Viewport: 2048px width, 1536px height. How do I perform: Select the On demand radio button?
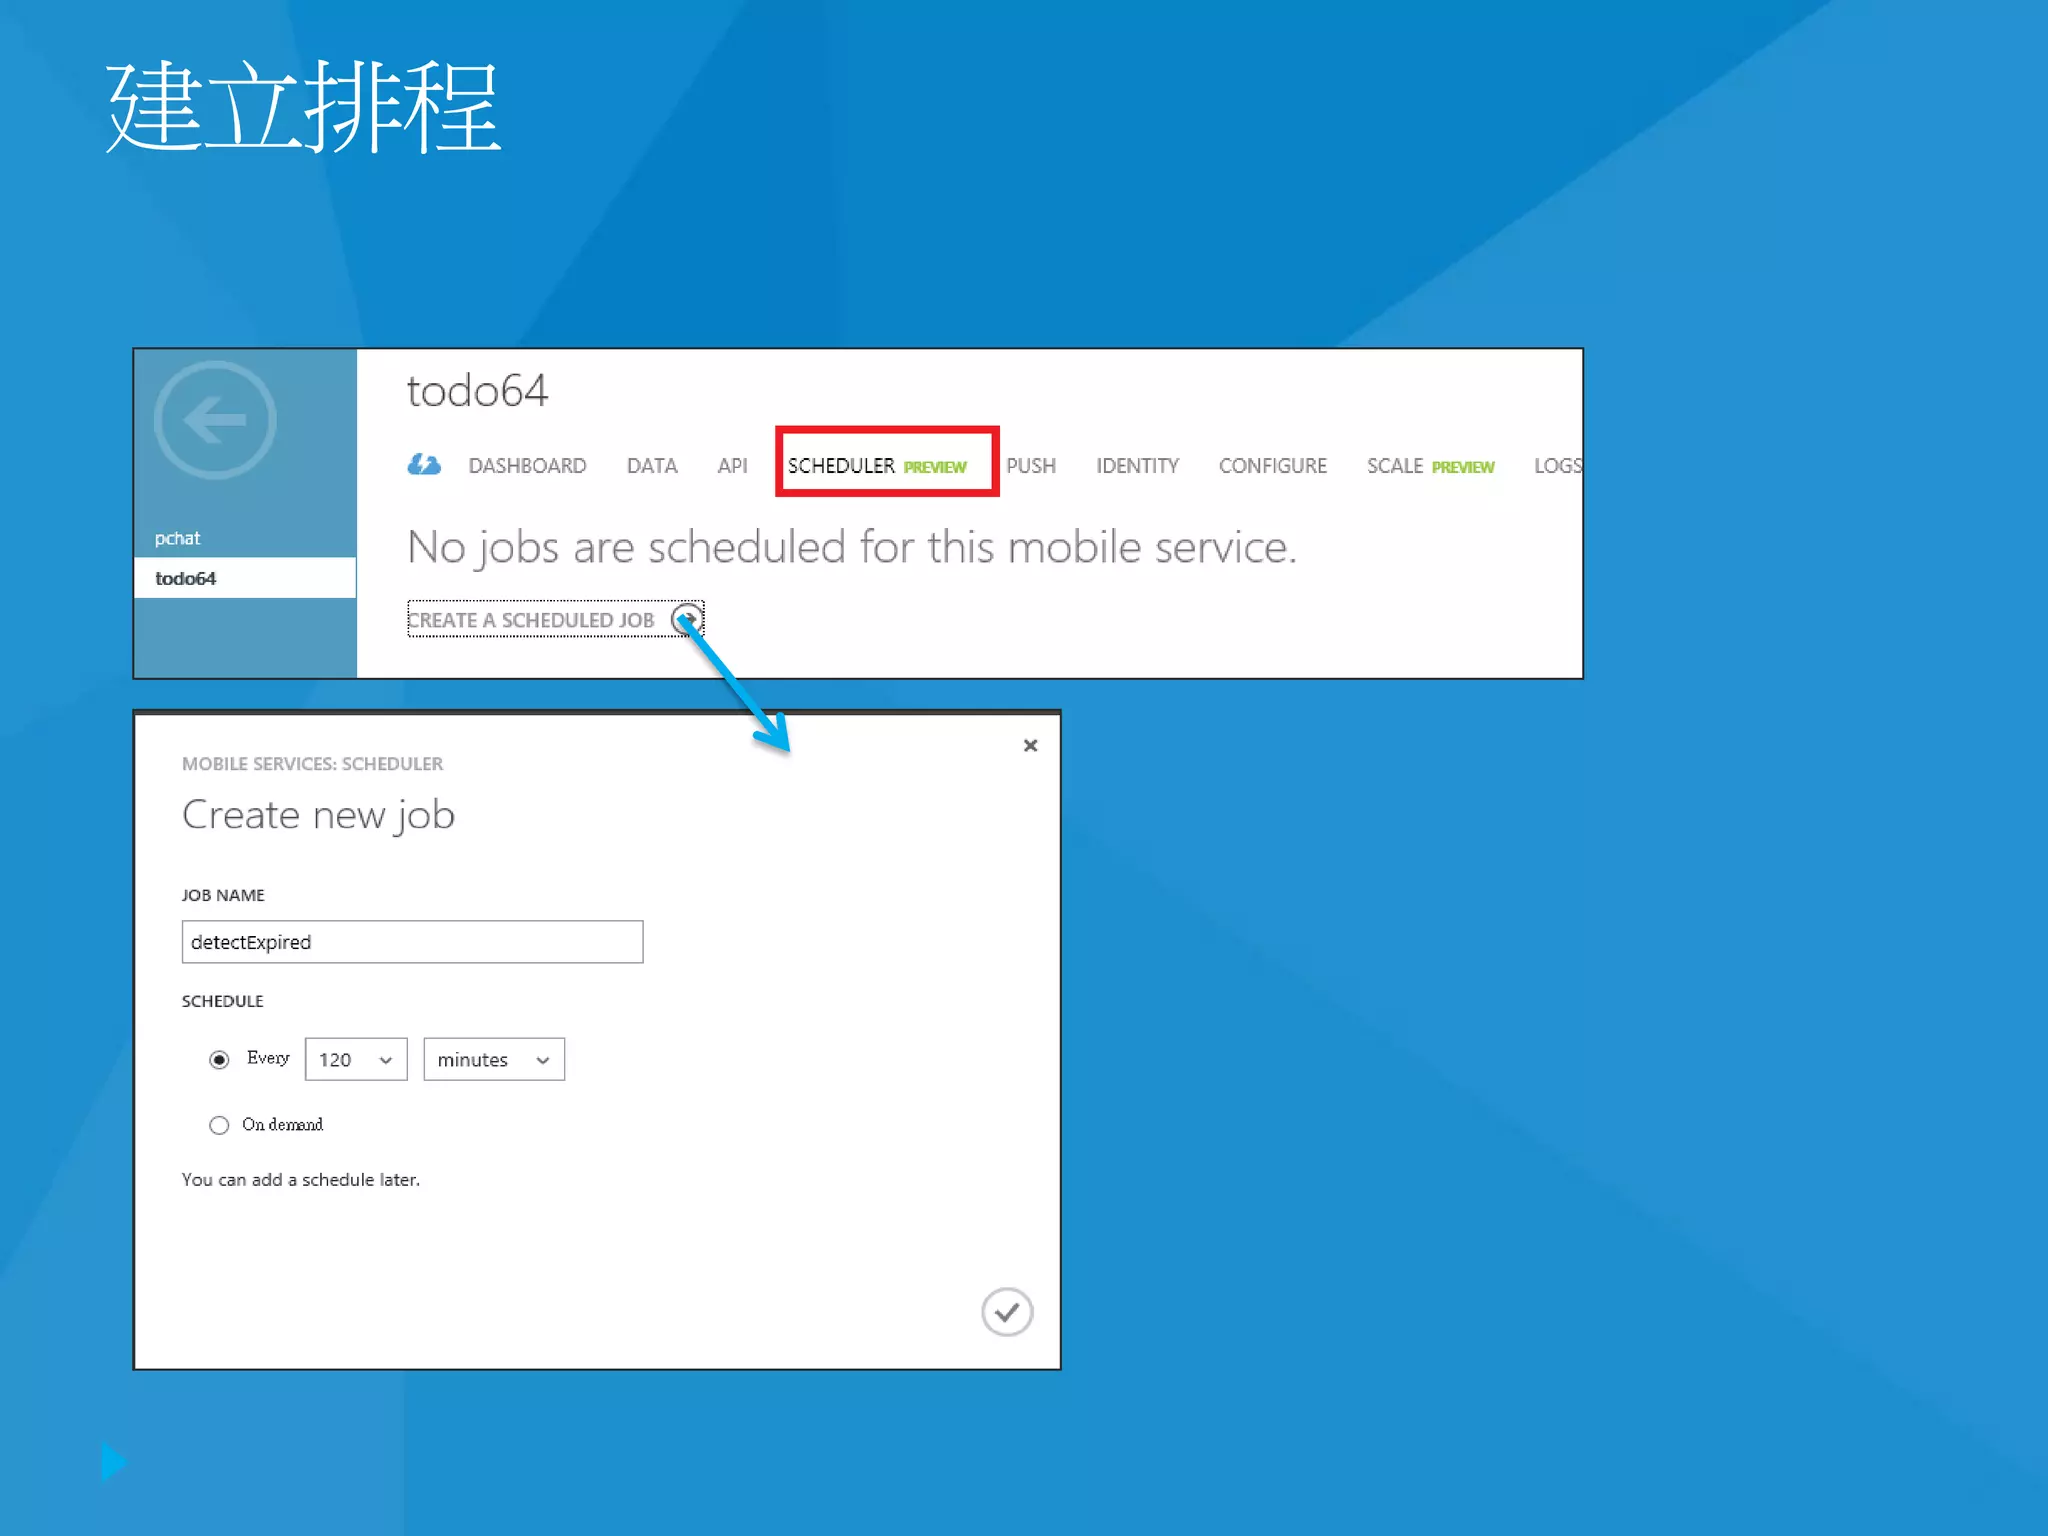point(219,1125)
